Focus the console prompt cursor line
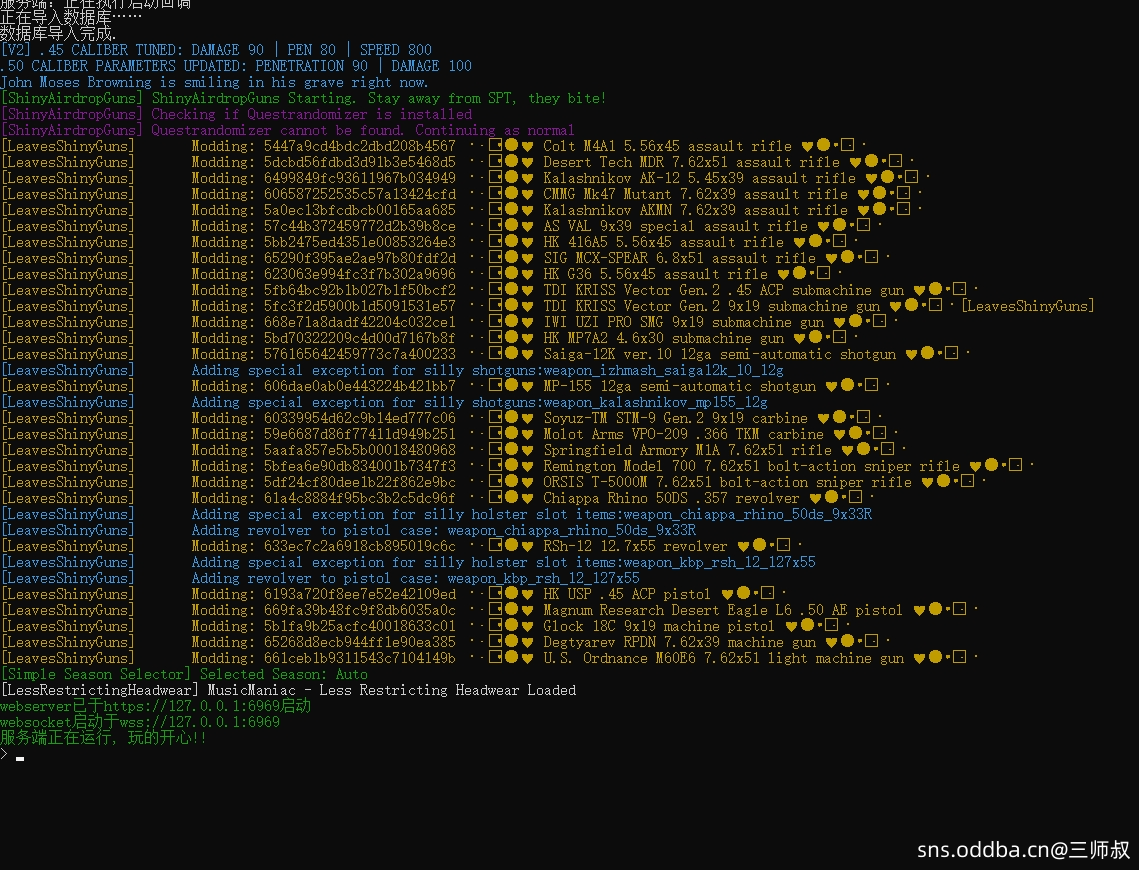The width and height of the screenshot is (1139, 870). tap(13, 755)
